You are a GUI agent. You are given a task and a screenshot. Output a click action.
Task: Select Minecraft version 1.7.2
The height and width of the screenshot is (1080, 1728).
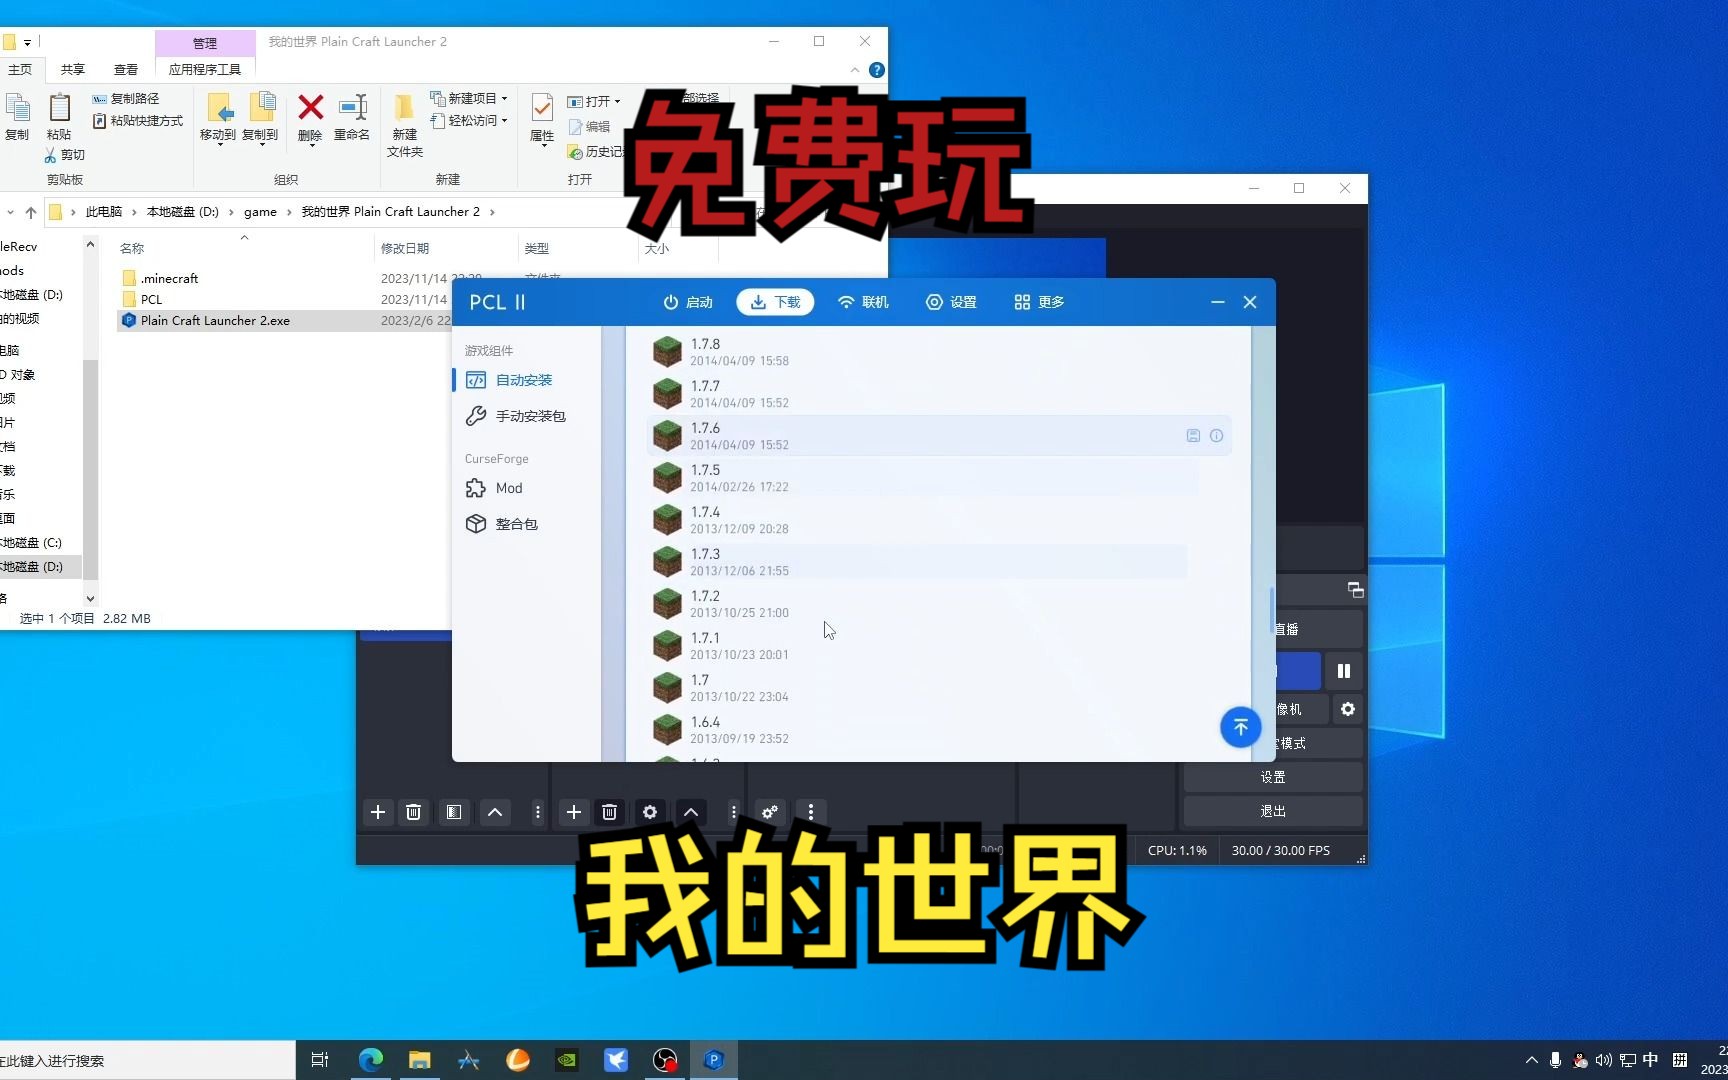pyautogui.click(x=939, y=604)
